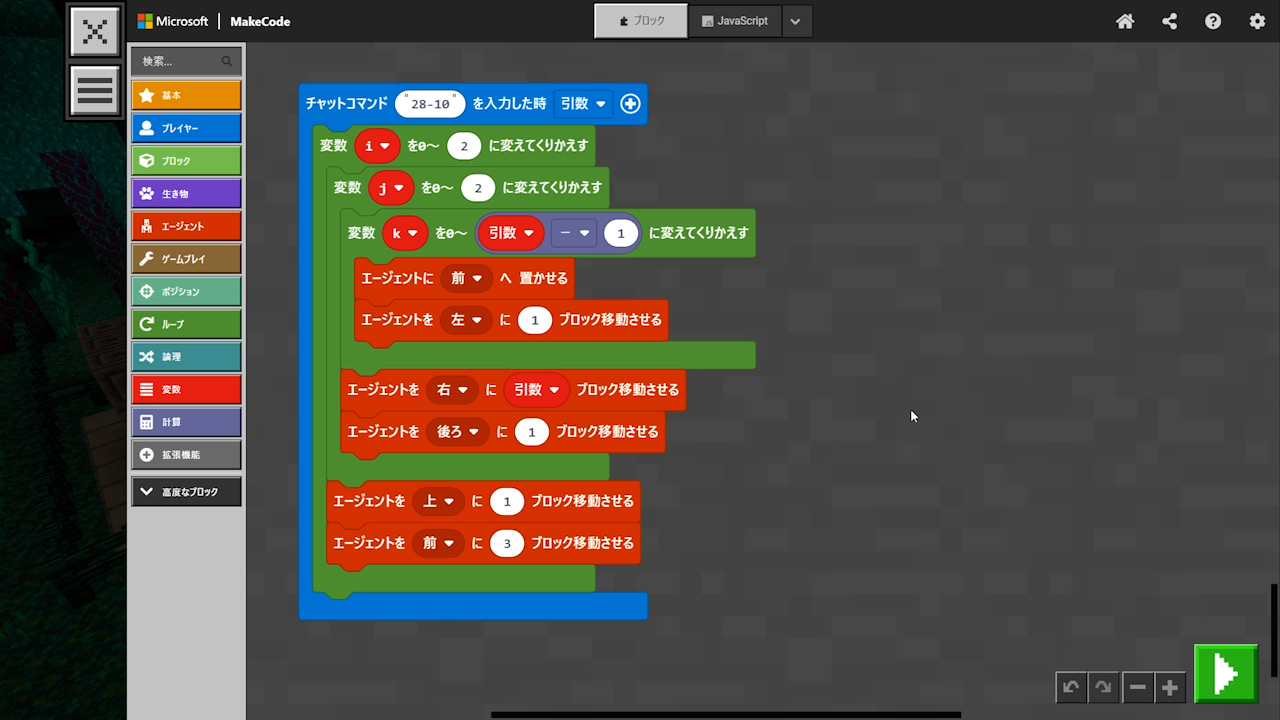The height and width of the screenshot is (720, 1280).
Task: Click the green Play run button
Action: pyautogui.click(x=1226, y=674)
